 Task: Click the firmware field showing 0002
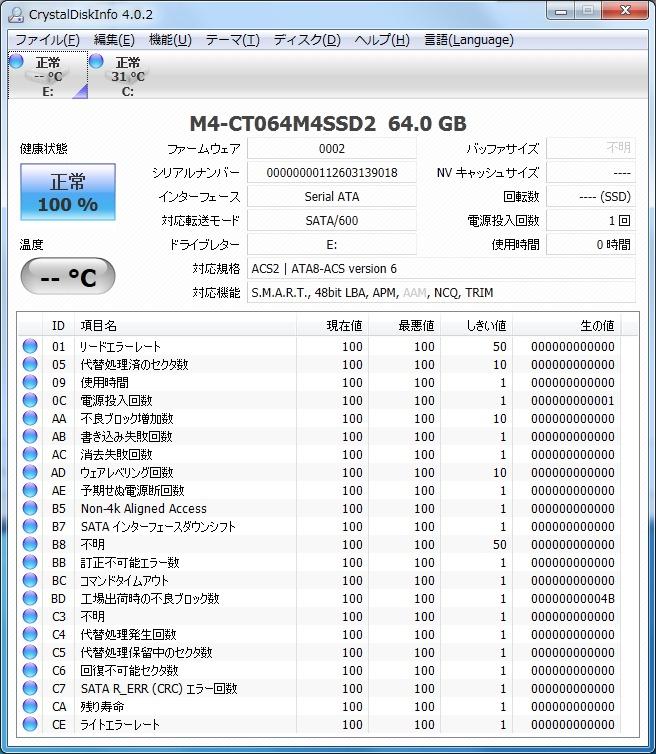pos(332,149)
